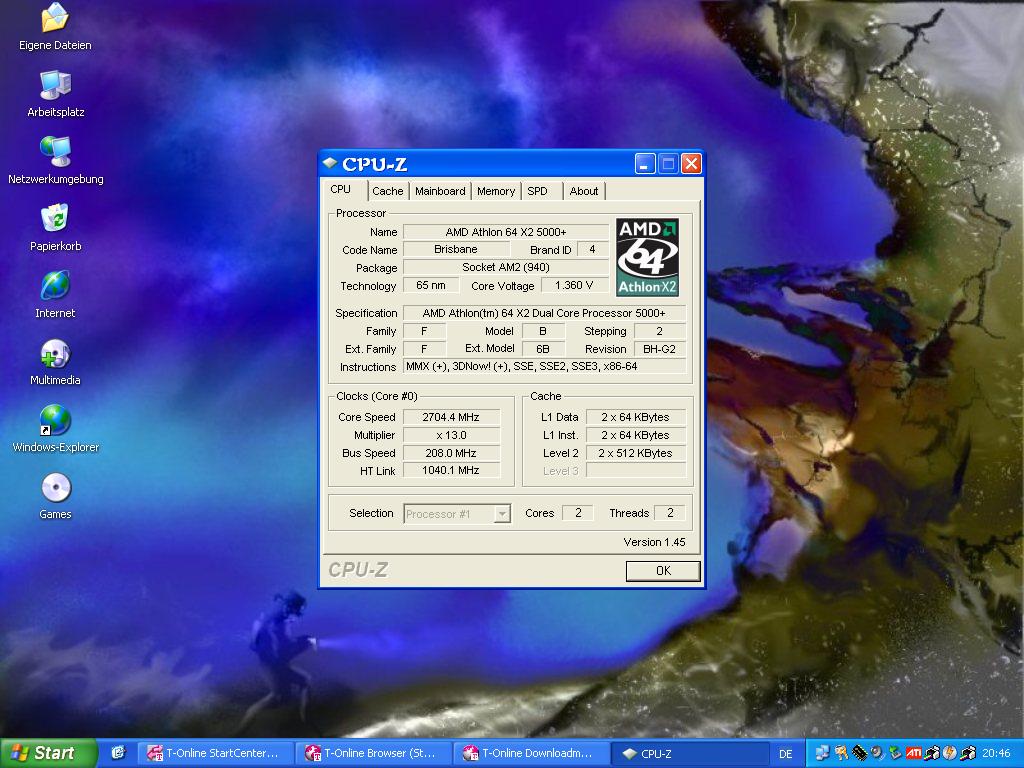Open the Mainboard tab

click(440, 191)
